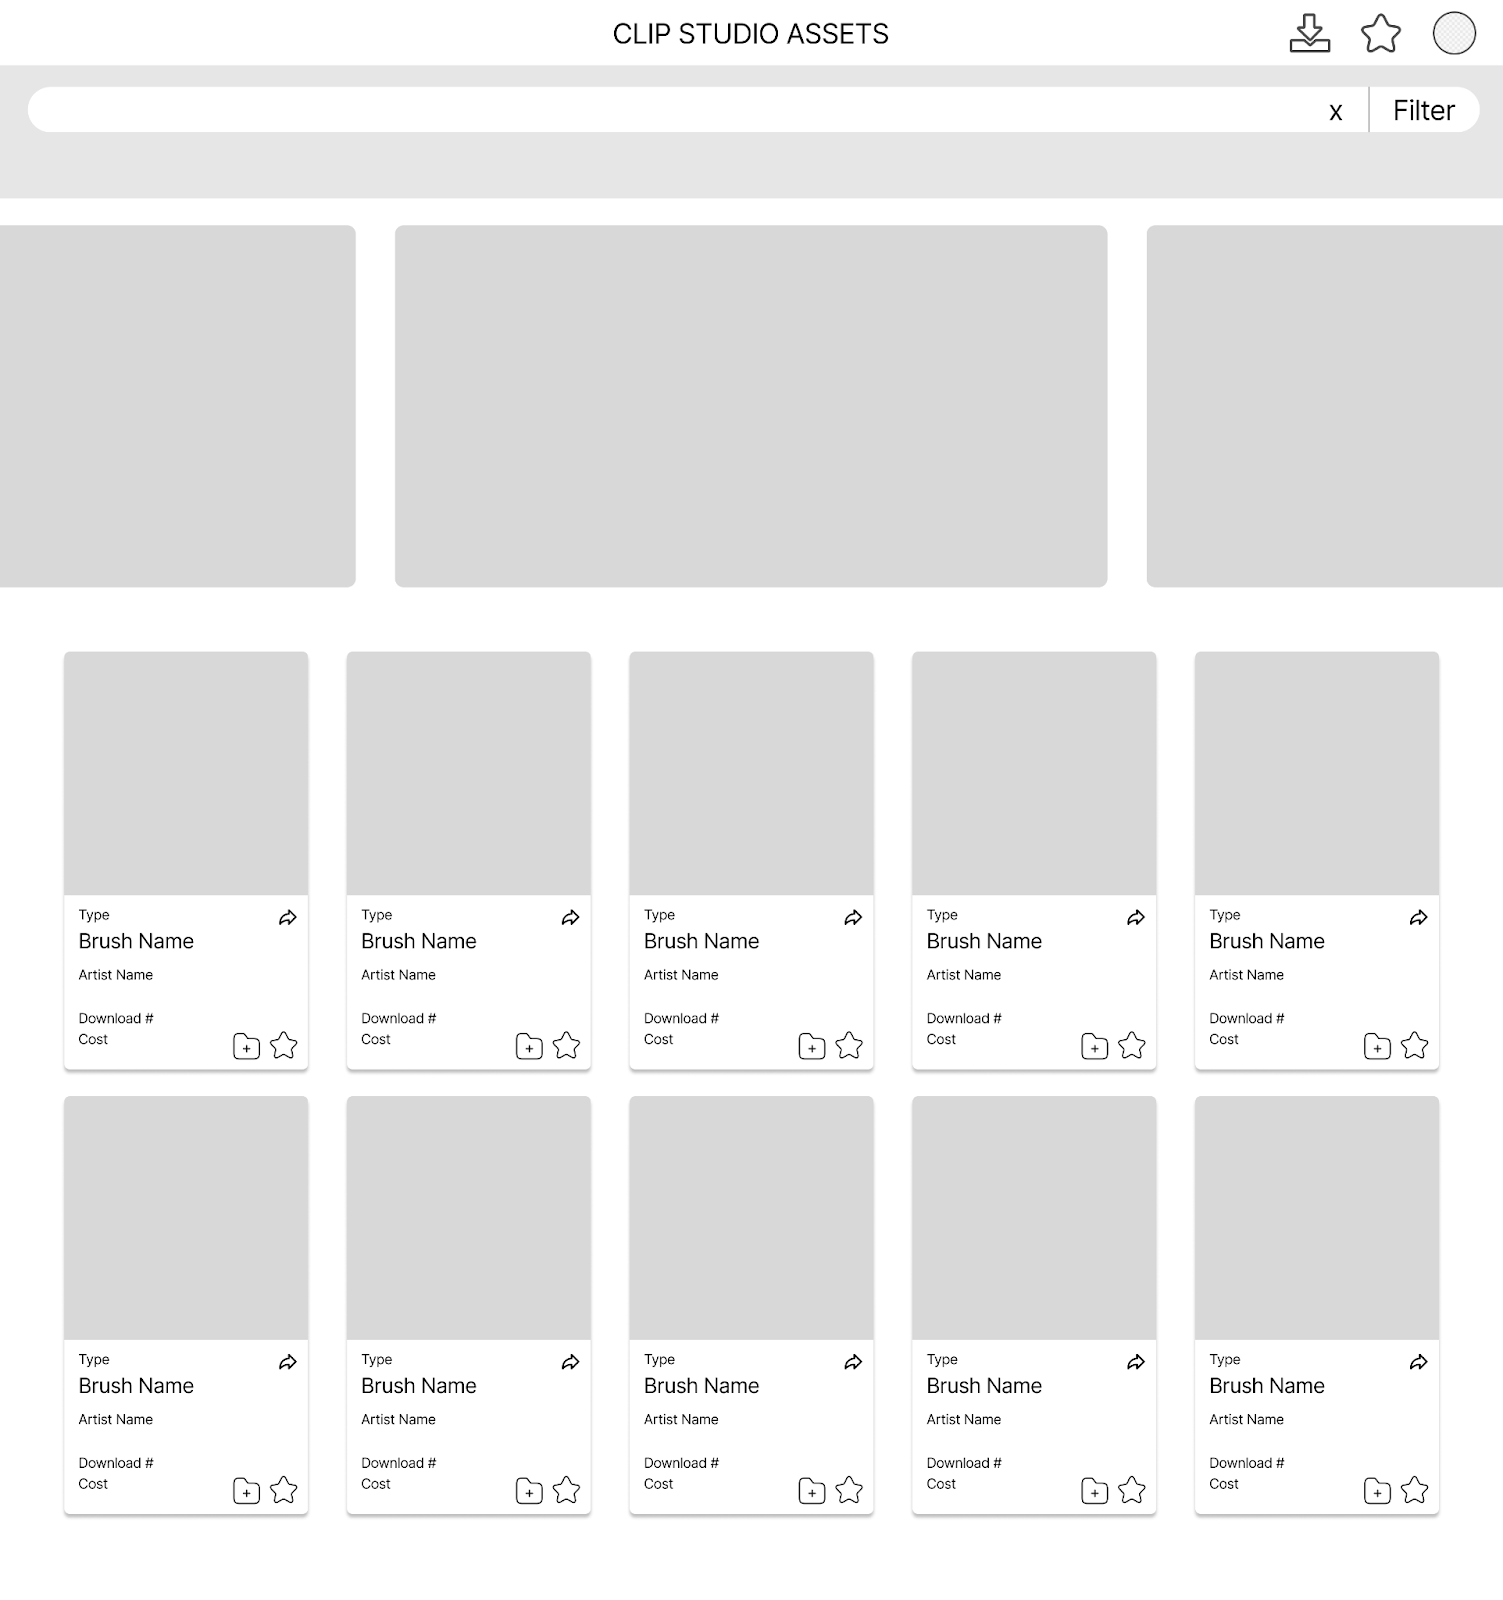This screenshot has height=1600, width=1503.
Task: Open the Filter options
Action: 1424,110
